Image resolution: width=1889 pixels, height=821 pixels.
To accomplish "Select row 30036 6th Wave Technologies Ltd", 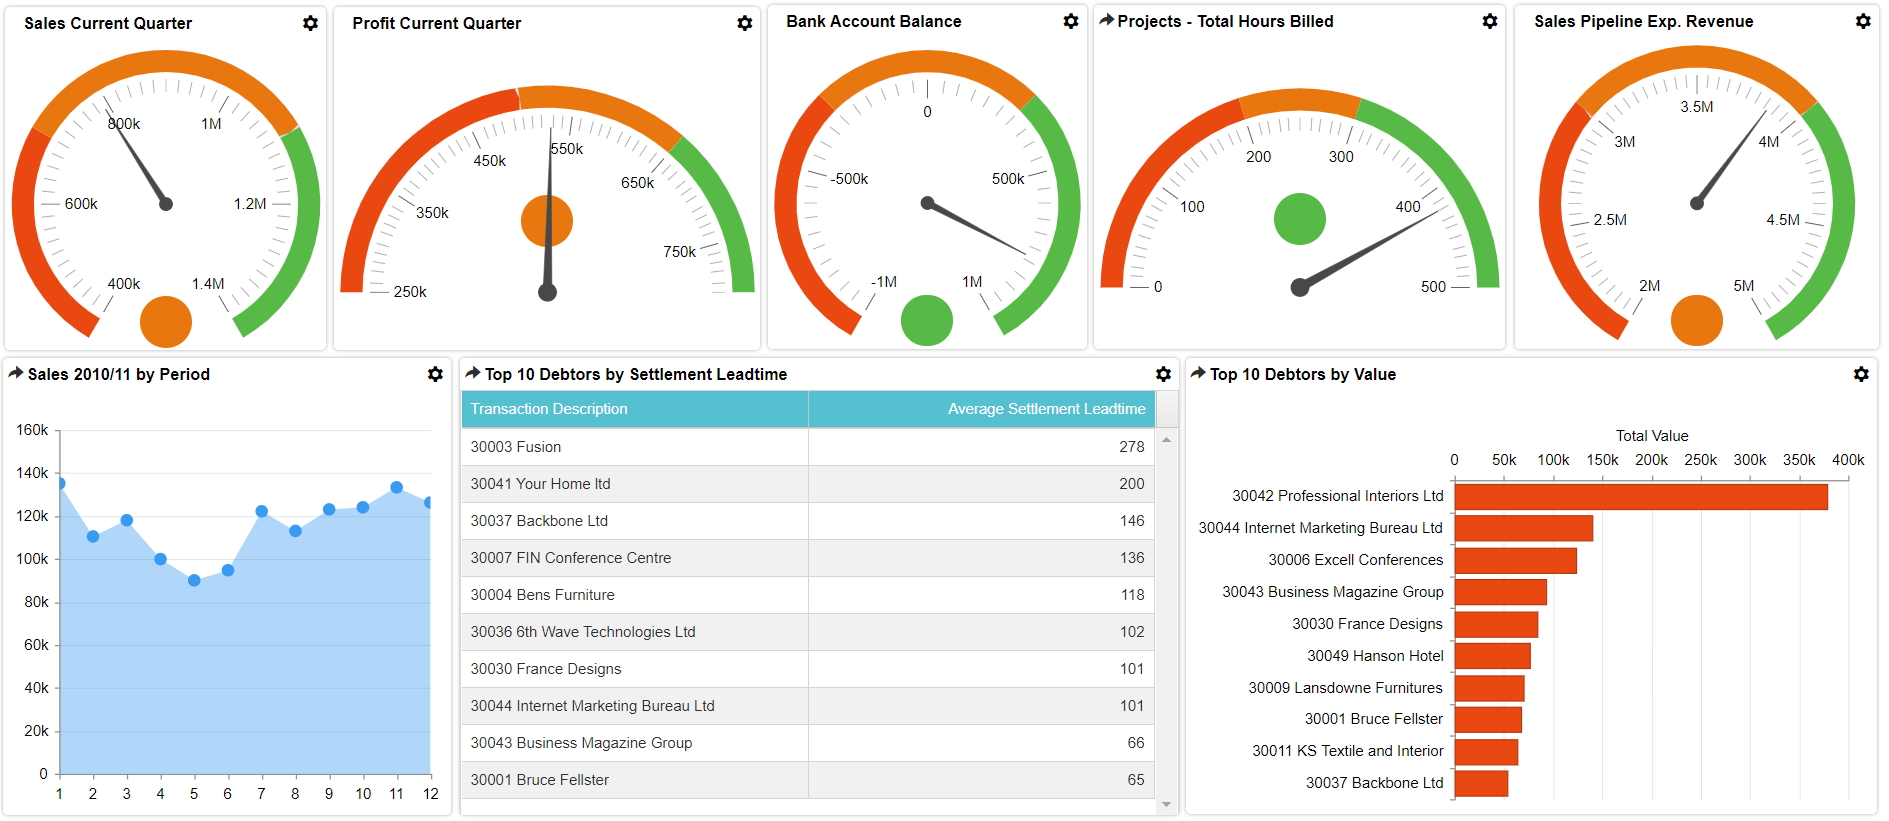I will 808,632.
